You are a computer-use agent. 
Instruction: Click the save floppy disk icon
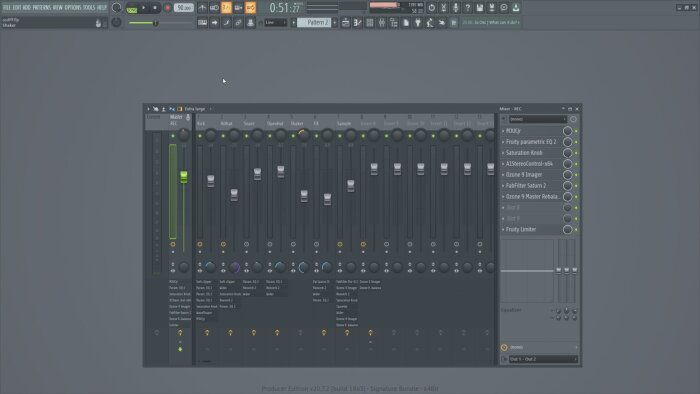(x=479, y=8)
